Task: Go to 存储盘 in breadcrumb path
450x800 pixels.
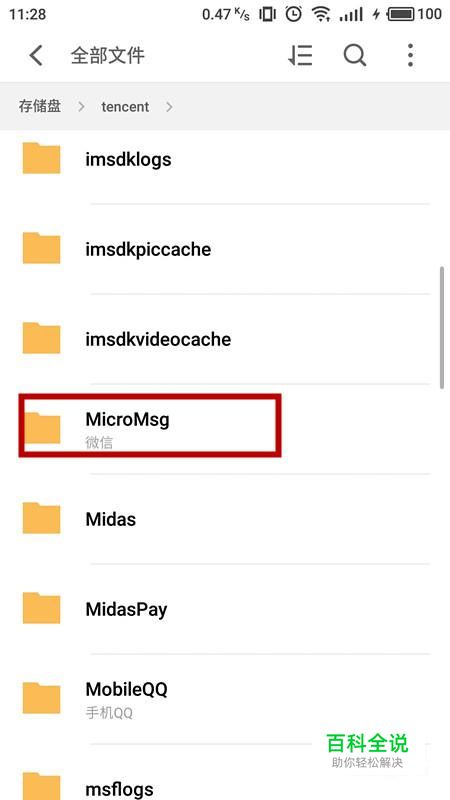Action: click(40, 107)
